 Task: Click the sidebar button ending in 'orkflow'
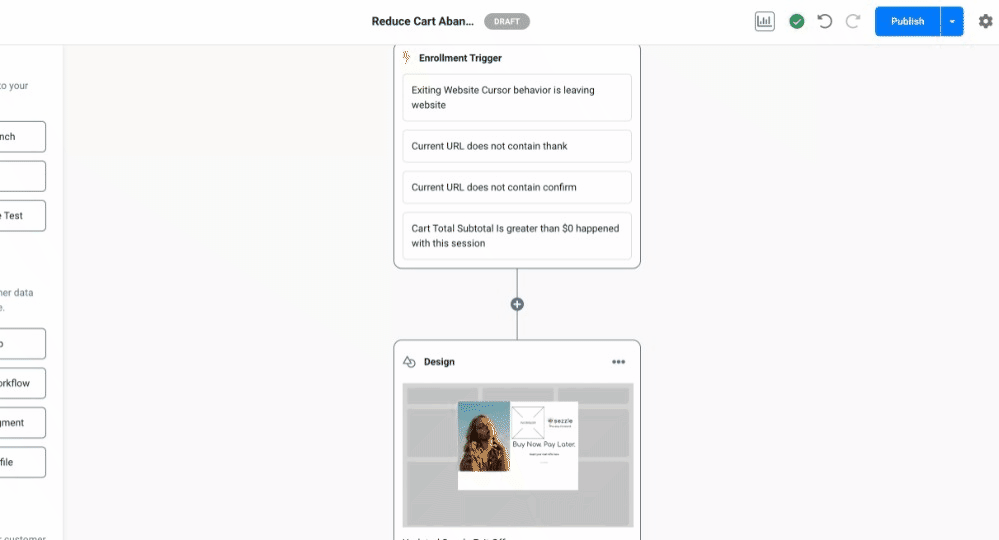pos(22,383)
